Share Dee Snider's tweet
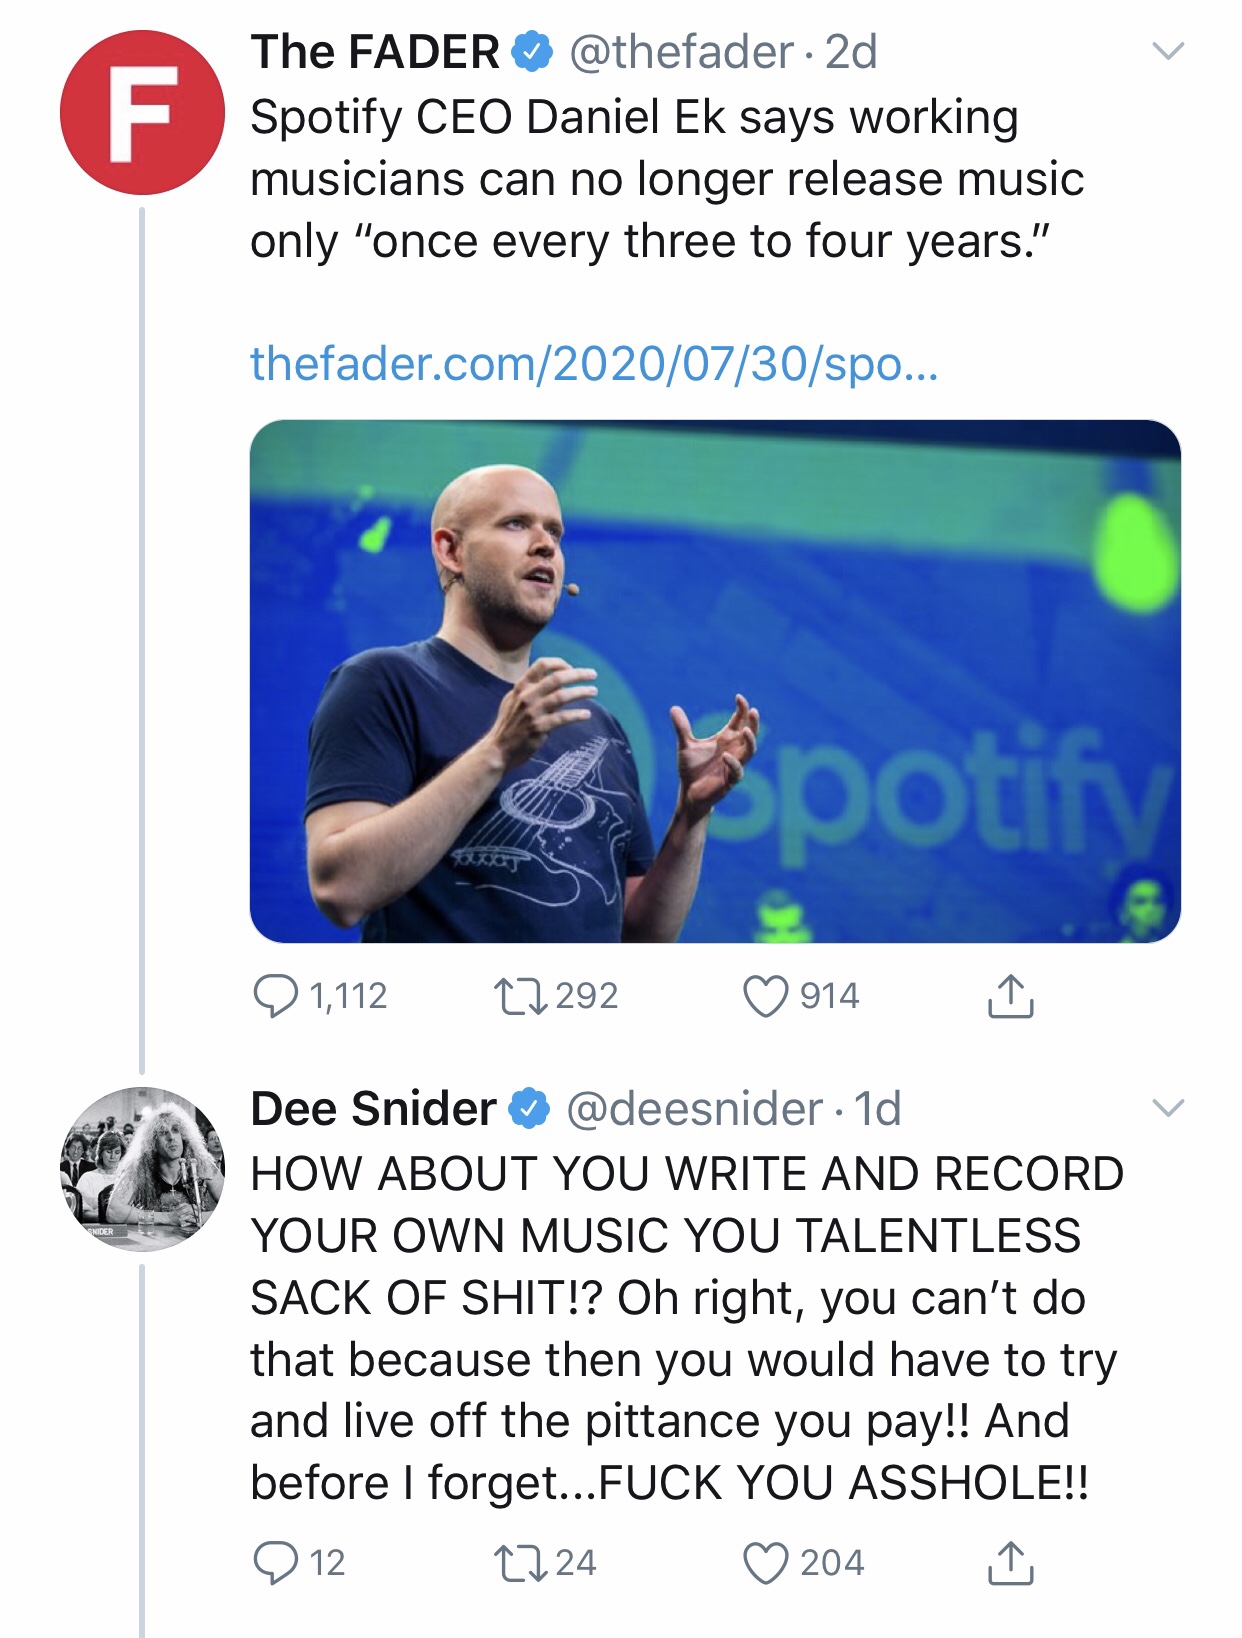 click(1010, 1563)
